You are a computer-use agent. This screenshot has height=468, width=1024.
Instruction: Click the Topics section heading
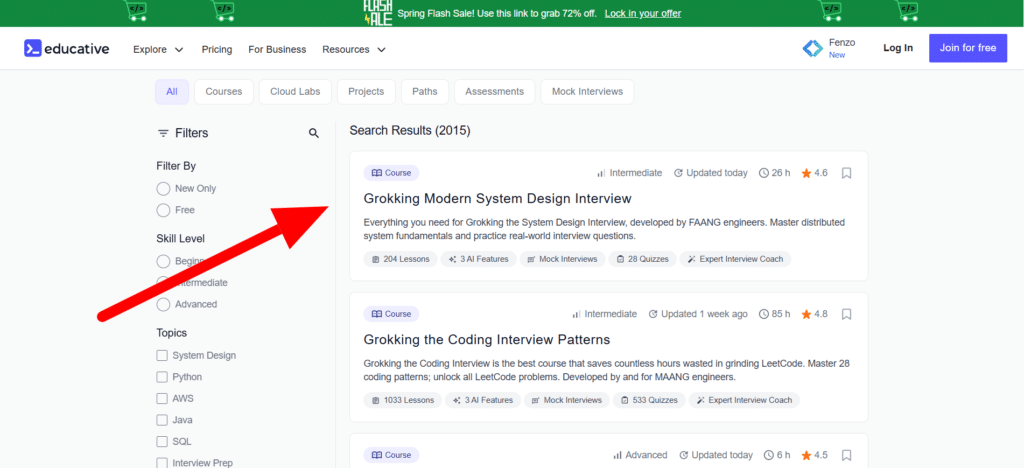(172, 333)
